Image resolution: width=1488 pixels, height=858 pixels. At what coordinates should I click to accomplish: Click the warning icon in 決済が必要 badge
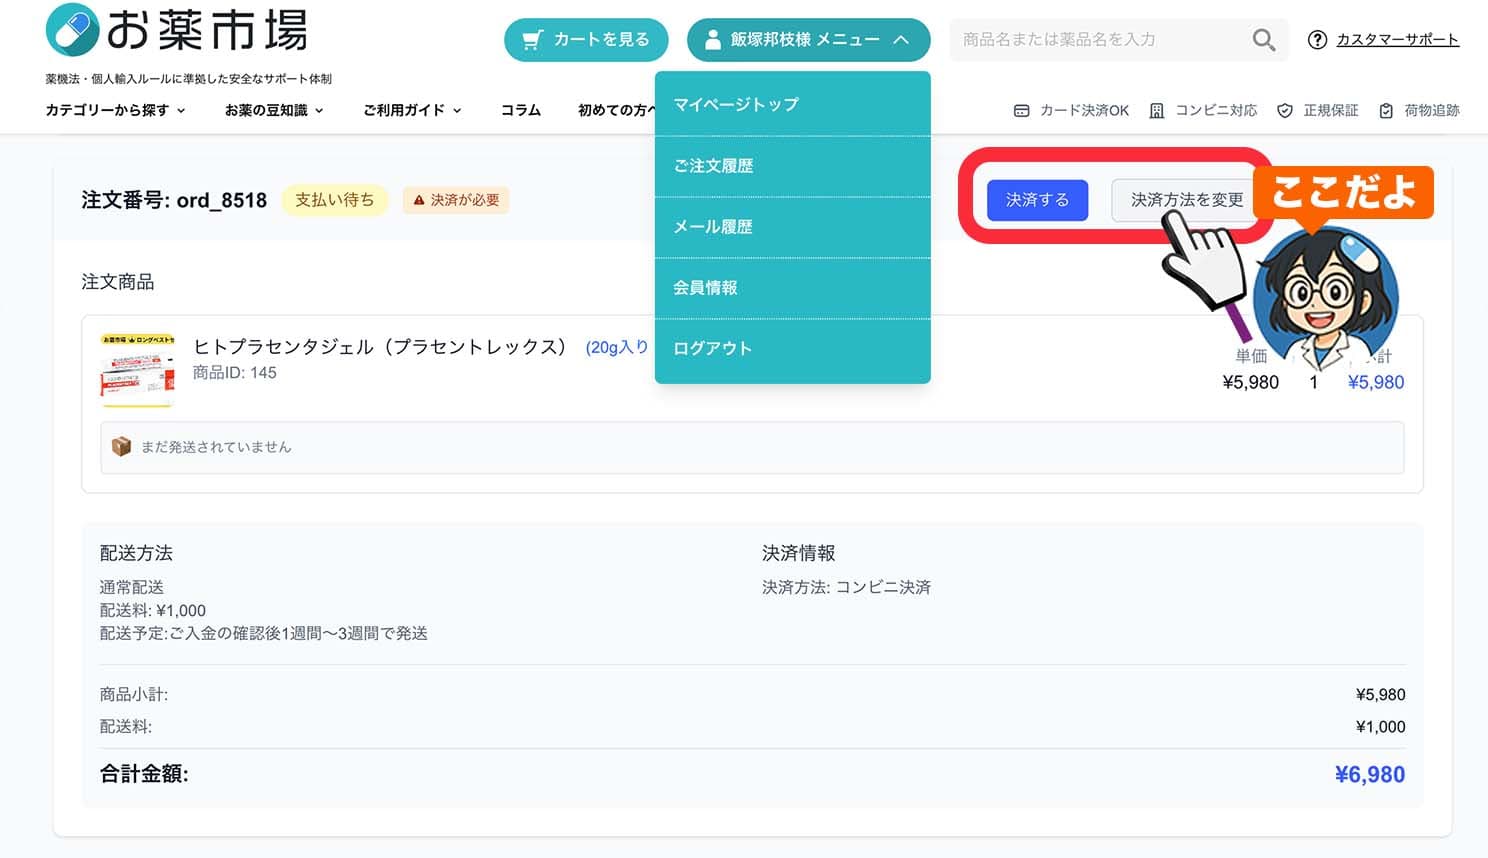click(x=419, y=200)
